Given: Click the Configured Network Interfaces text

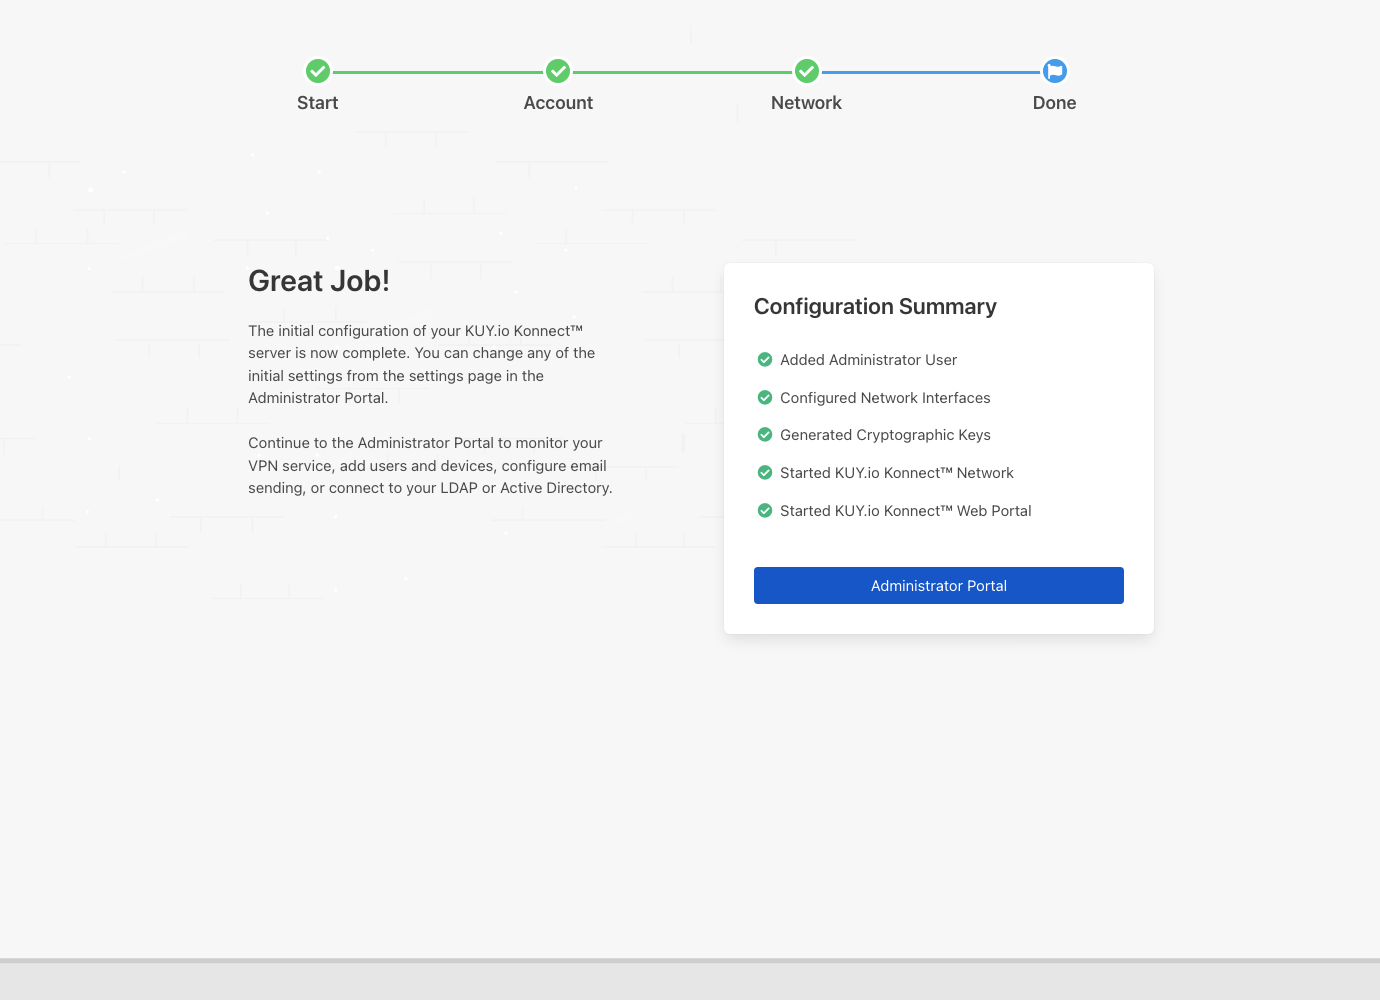Looking at the screenshot, I should click(885, 398).
